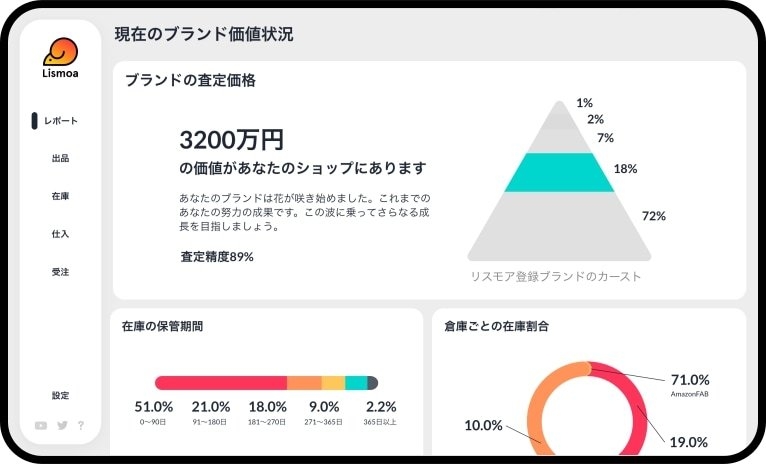Click the Lismoa snail logo
Screen dimensions: 766x464
[x=60, y=53]
